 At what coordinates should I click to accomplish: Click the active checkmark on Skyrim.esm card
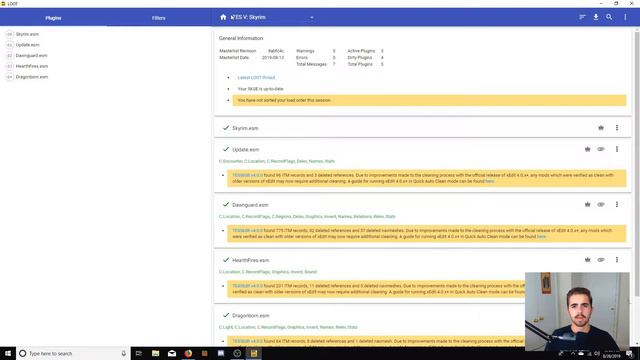click(x=226, y=128)
